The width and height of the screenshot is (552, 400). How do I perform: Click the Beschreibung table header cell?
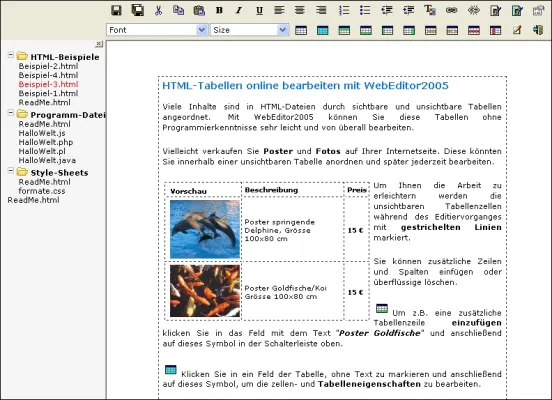click(293, 190)
